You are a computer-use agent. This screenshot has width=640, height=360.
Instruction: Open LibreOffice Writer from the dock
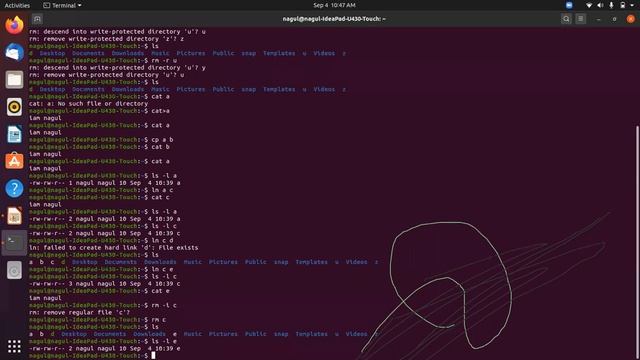[14, 134]
